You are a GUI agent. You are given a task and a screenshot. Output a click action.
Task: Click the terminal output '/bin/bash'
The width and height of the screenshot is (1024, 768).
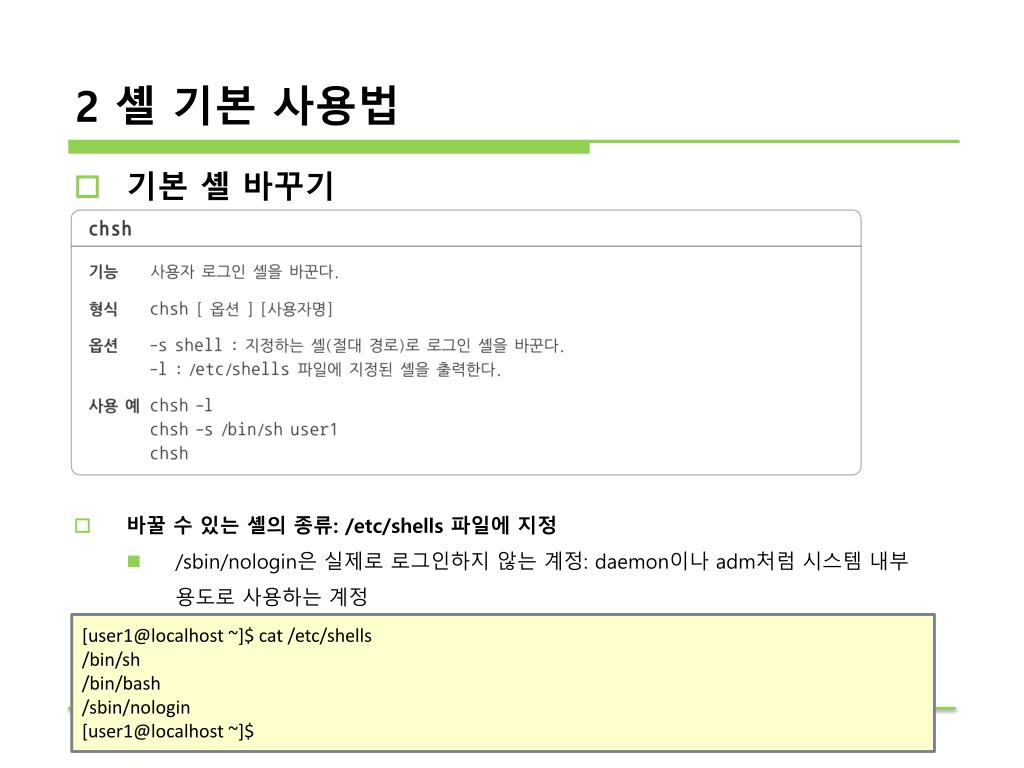[x=121, y=684]
